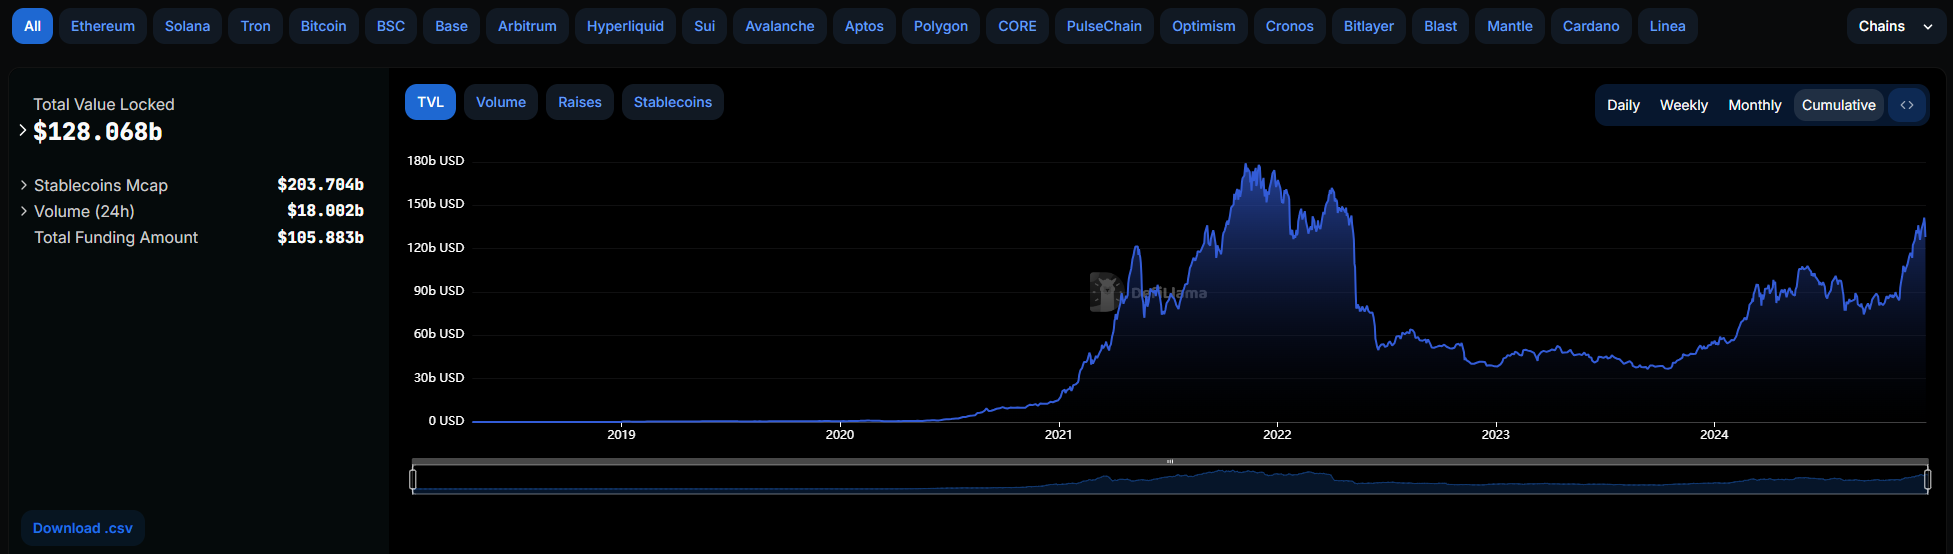Filter by Avalanche chain
Viewport: 1953px width, 554px height.
pyautogui.click(x=780, y=26)
